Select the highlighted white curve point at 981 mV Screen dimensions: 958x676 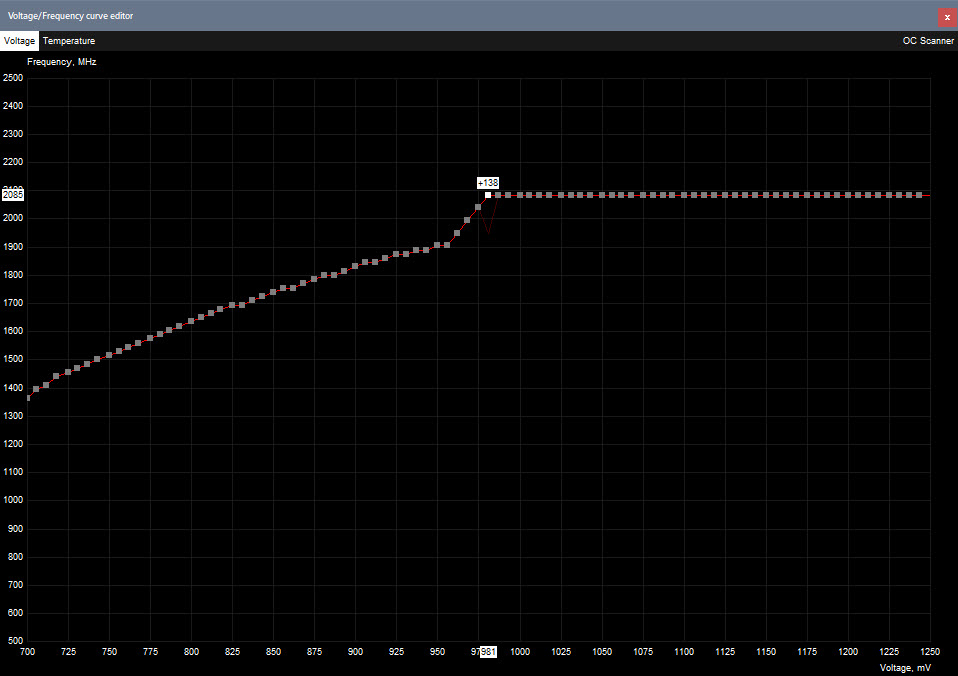(488, 195)
